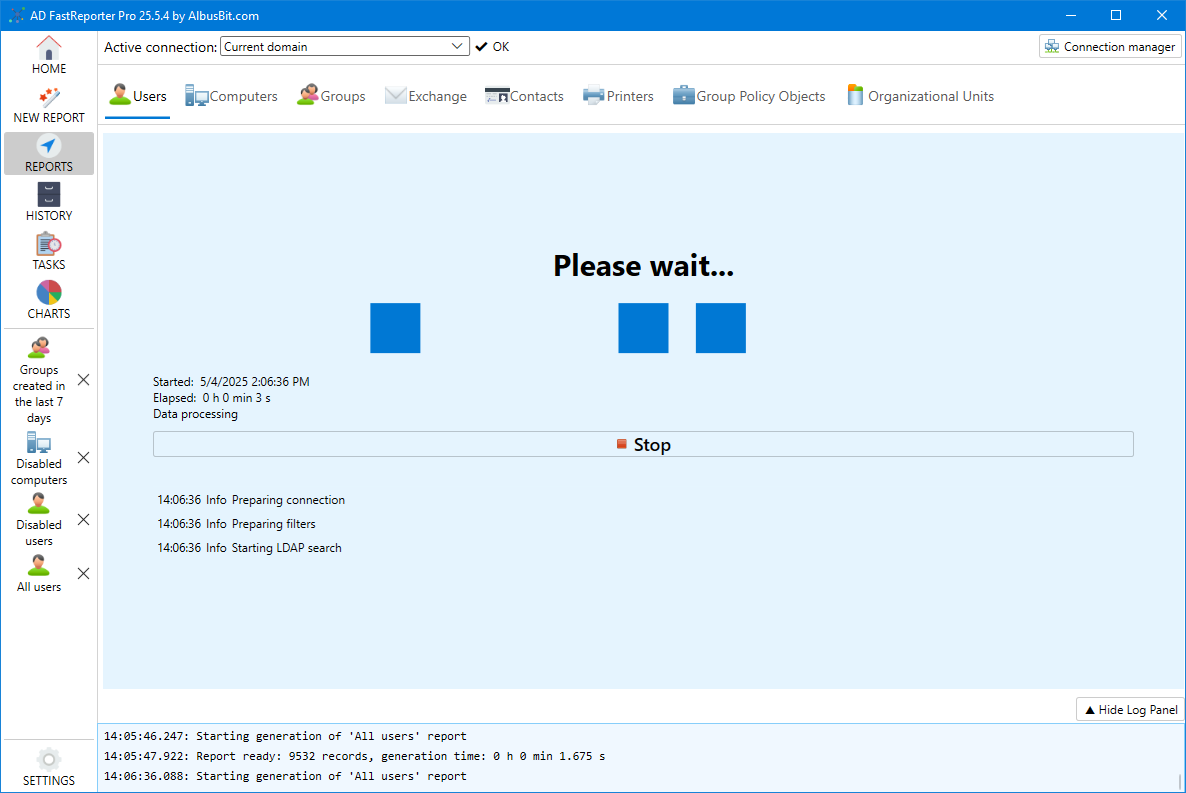The height and width of the screenshot is (793, 1186).
Task: Open the NEW REPORT wizard
Action: [x=48, y=105]
